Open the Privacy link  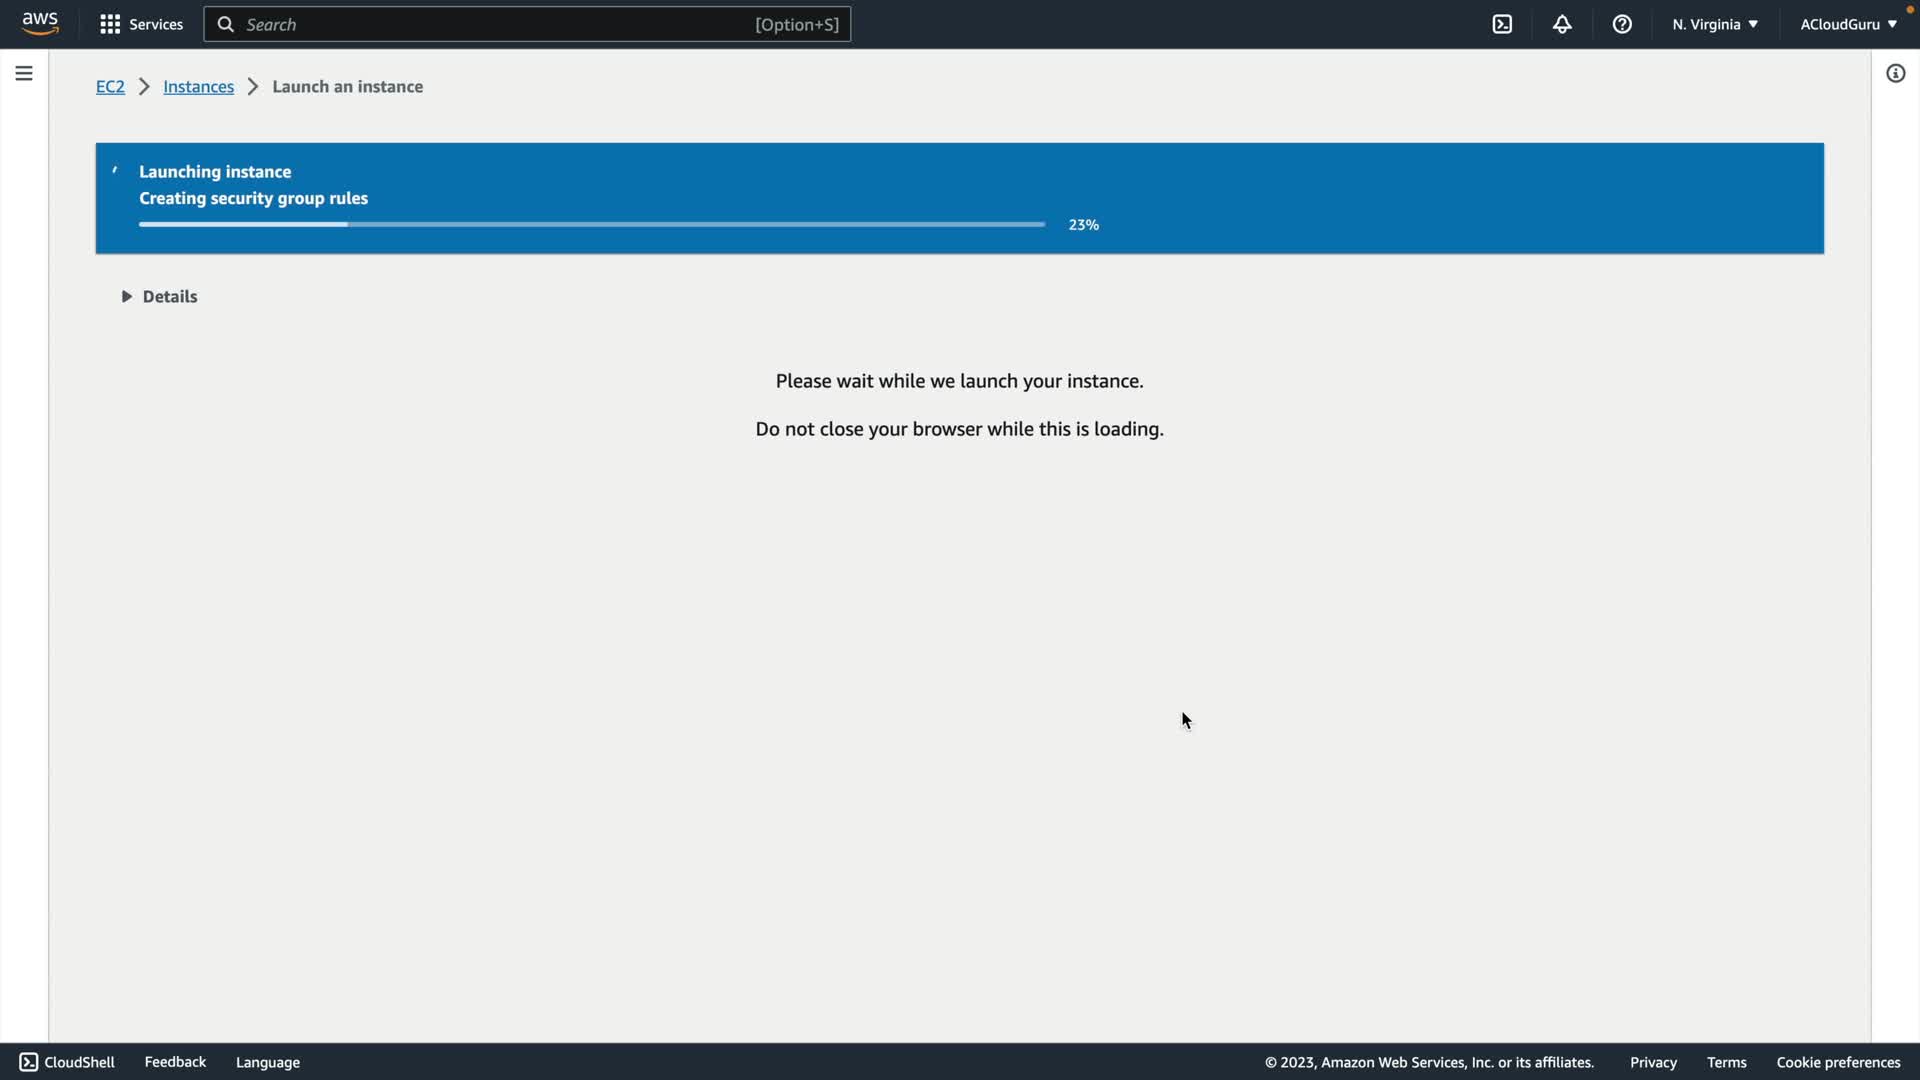coord(1652,1062)
